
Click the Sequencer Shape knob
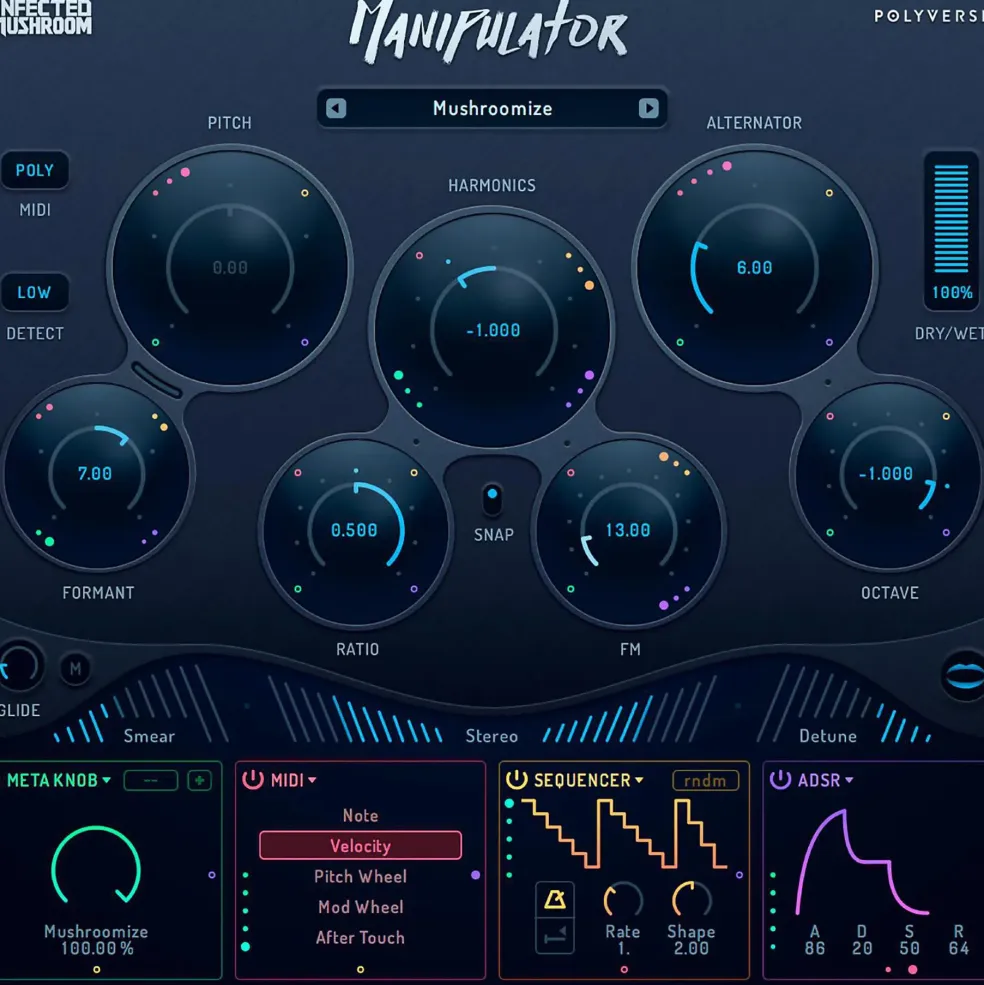click(691, 900)
